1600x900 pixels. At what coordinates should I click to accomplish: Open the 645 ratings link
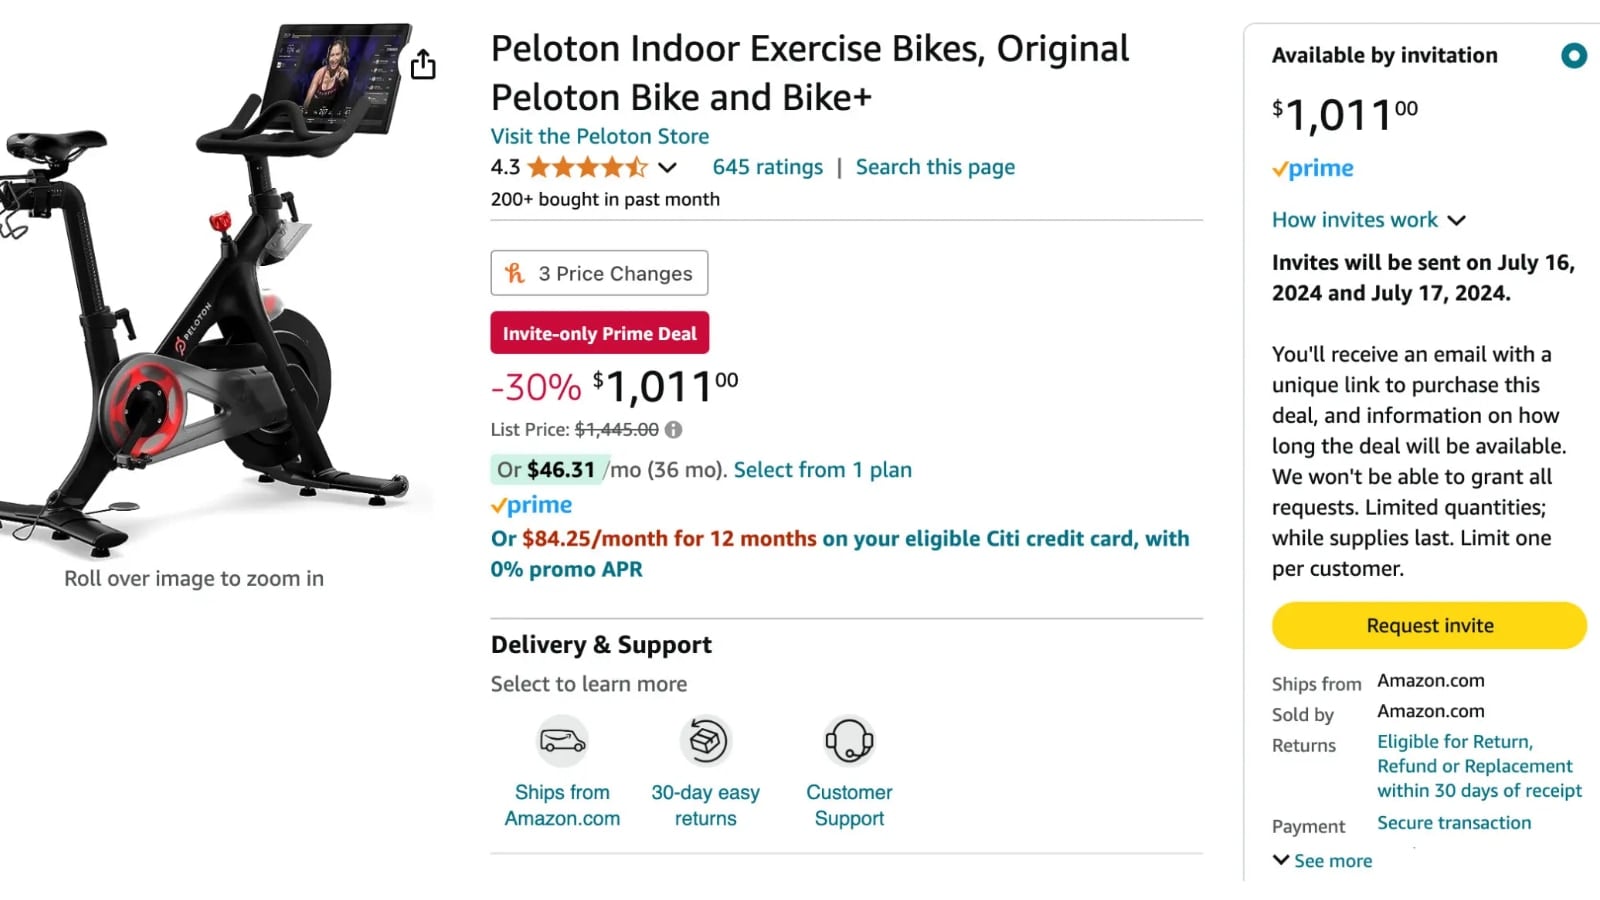(767, 167)
